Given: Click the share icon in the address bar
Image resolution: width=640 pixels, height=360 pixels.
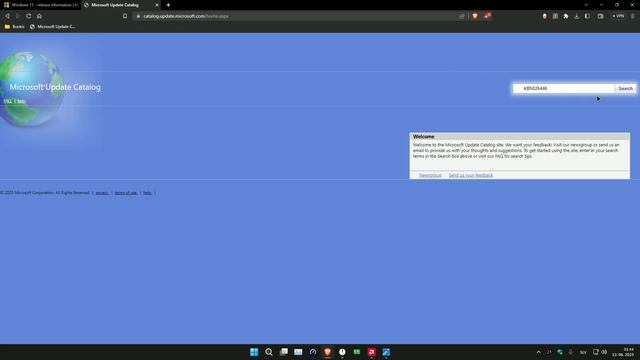Looking at the screenshot, I should [x=462, y=16].
